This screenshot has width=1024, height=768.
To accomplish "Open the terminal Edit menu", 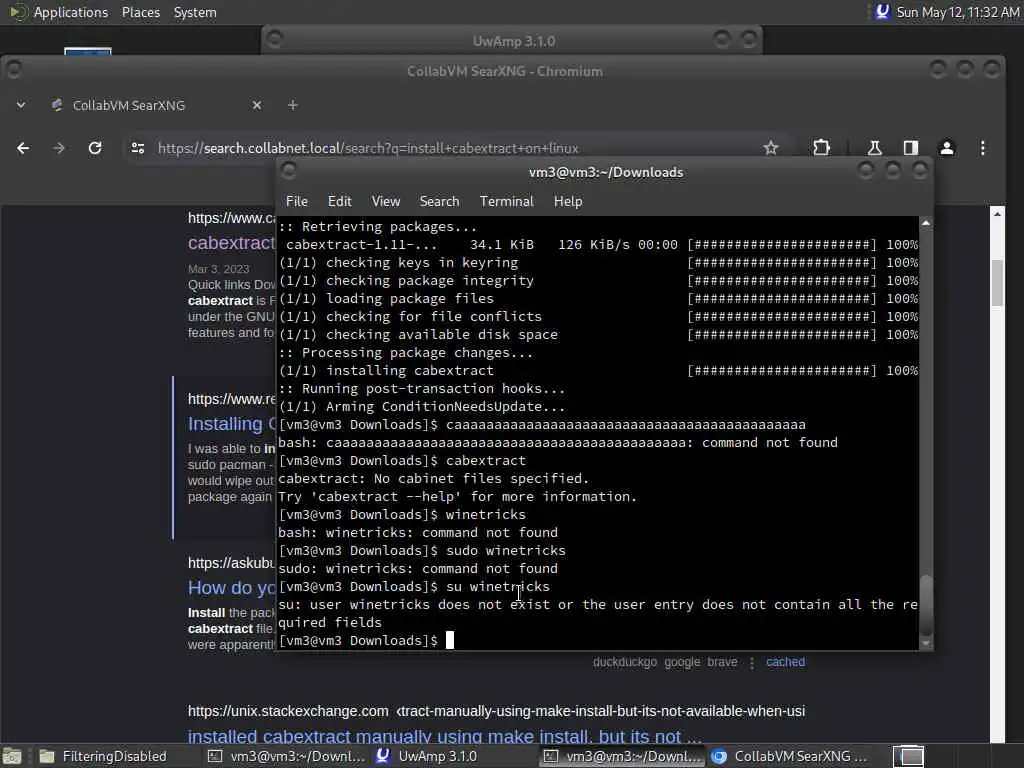I will (x=340, y=201).
